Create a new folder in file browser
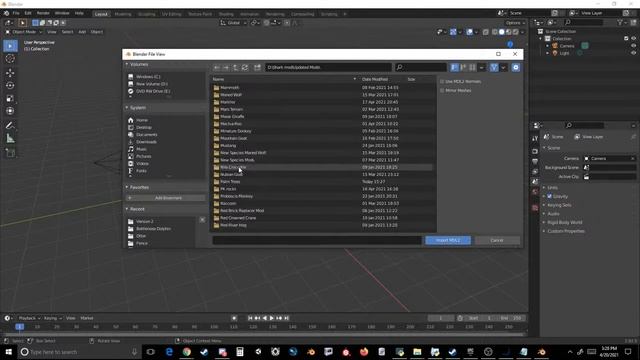The image size is (640, 360). point(257,67)
